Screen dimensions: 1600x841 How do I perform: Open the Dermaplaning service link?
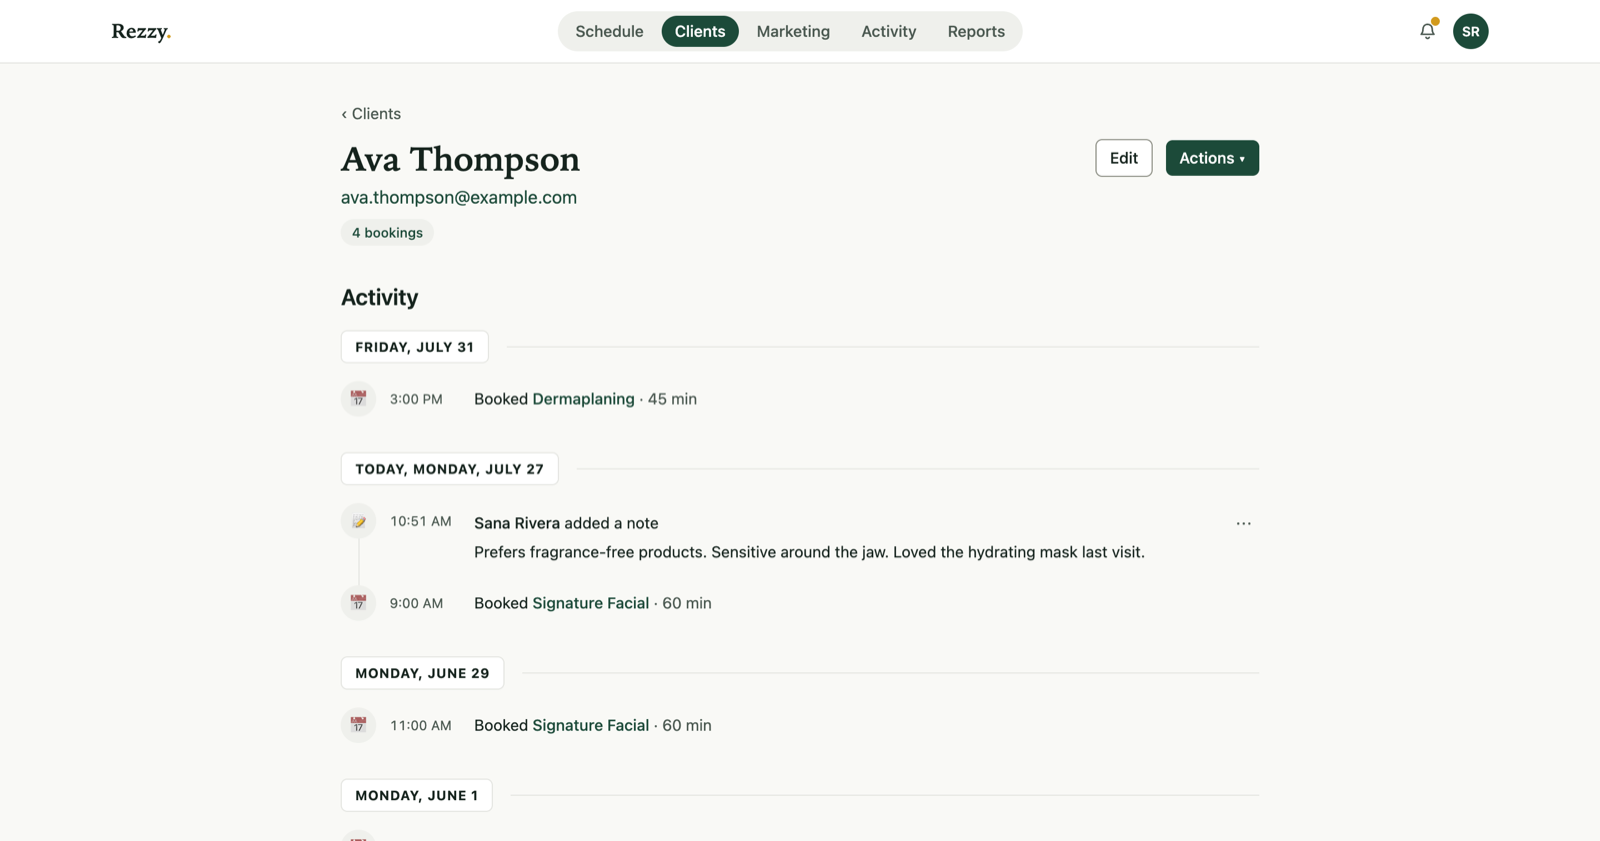(x=583, y=399)
